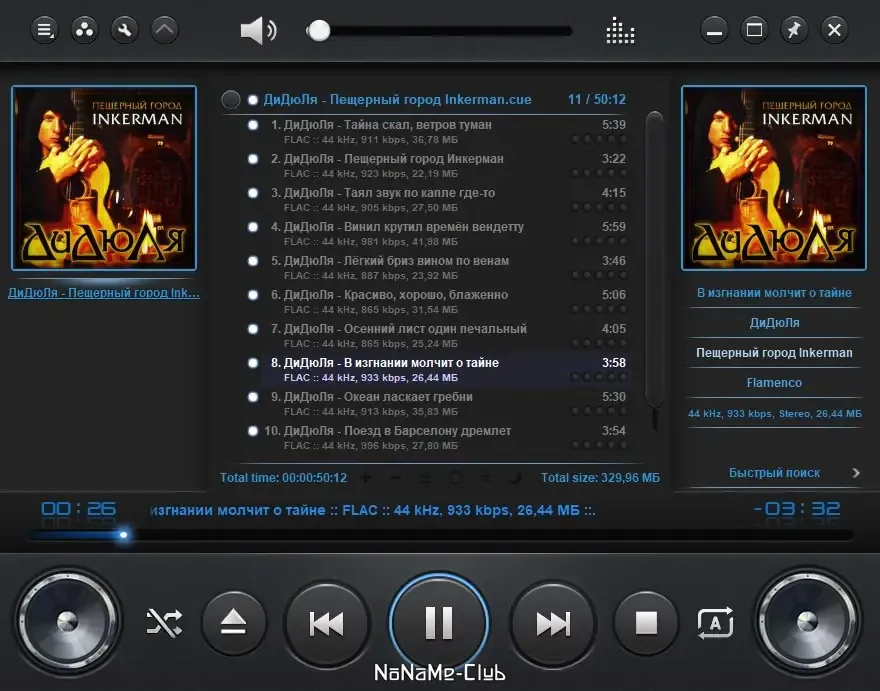The height and width of the screenshot is (691, 880).
Task: Click the progress bar position knob
Action: (x=123, y=535)
